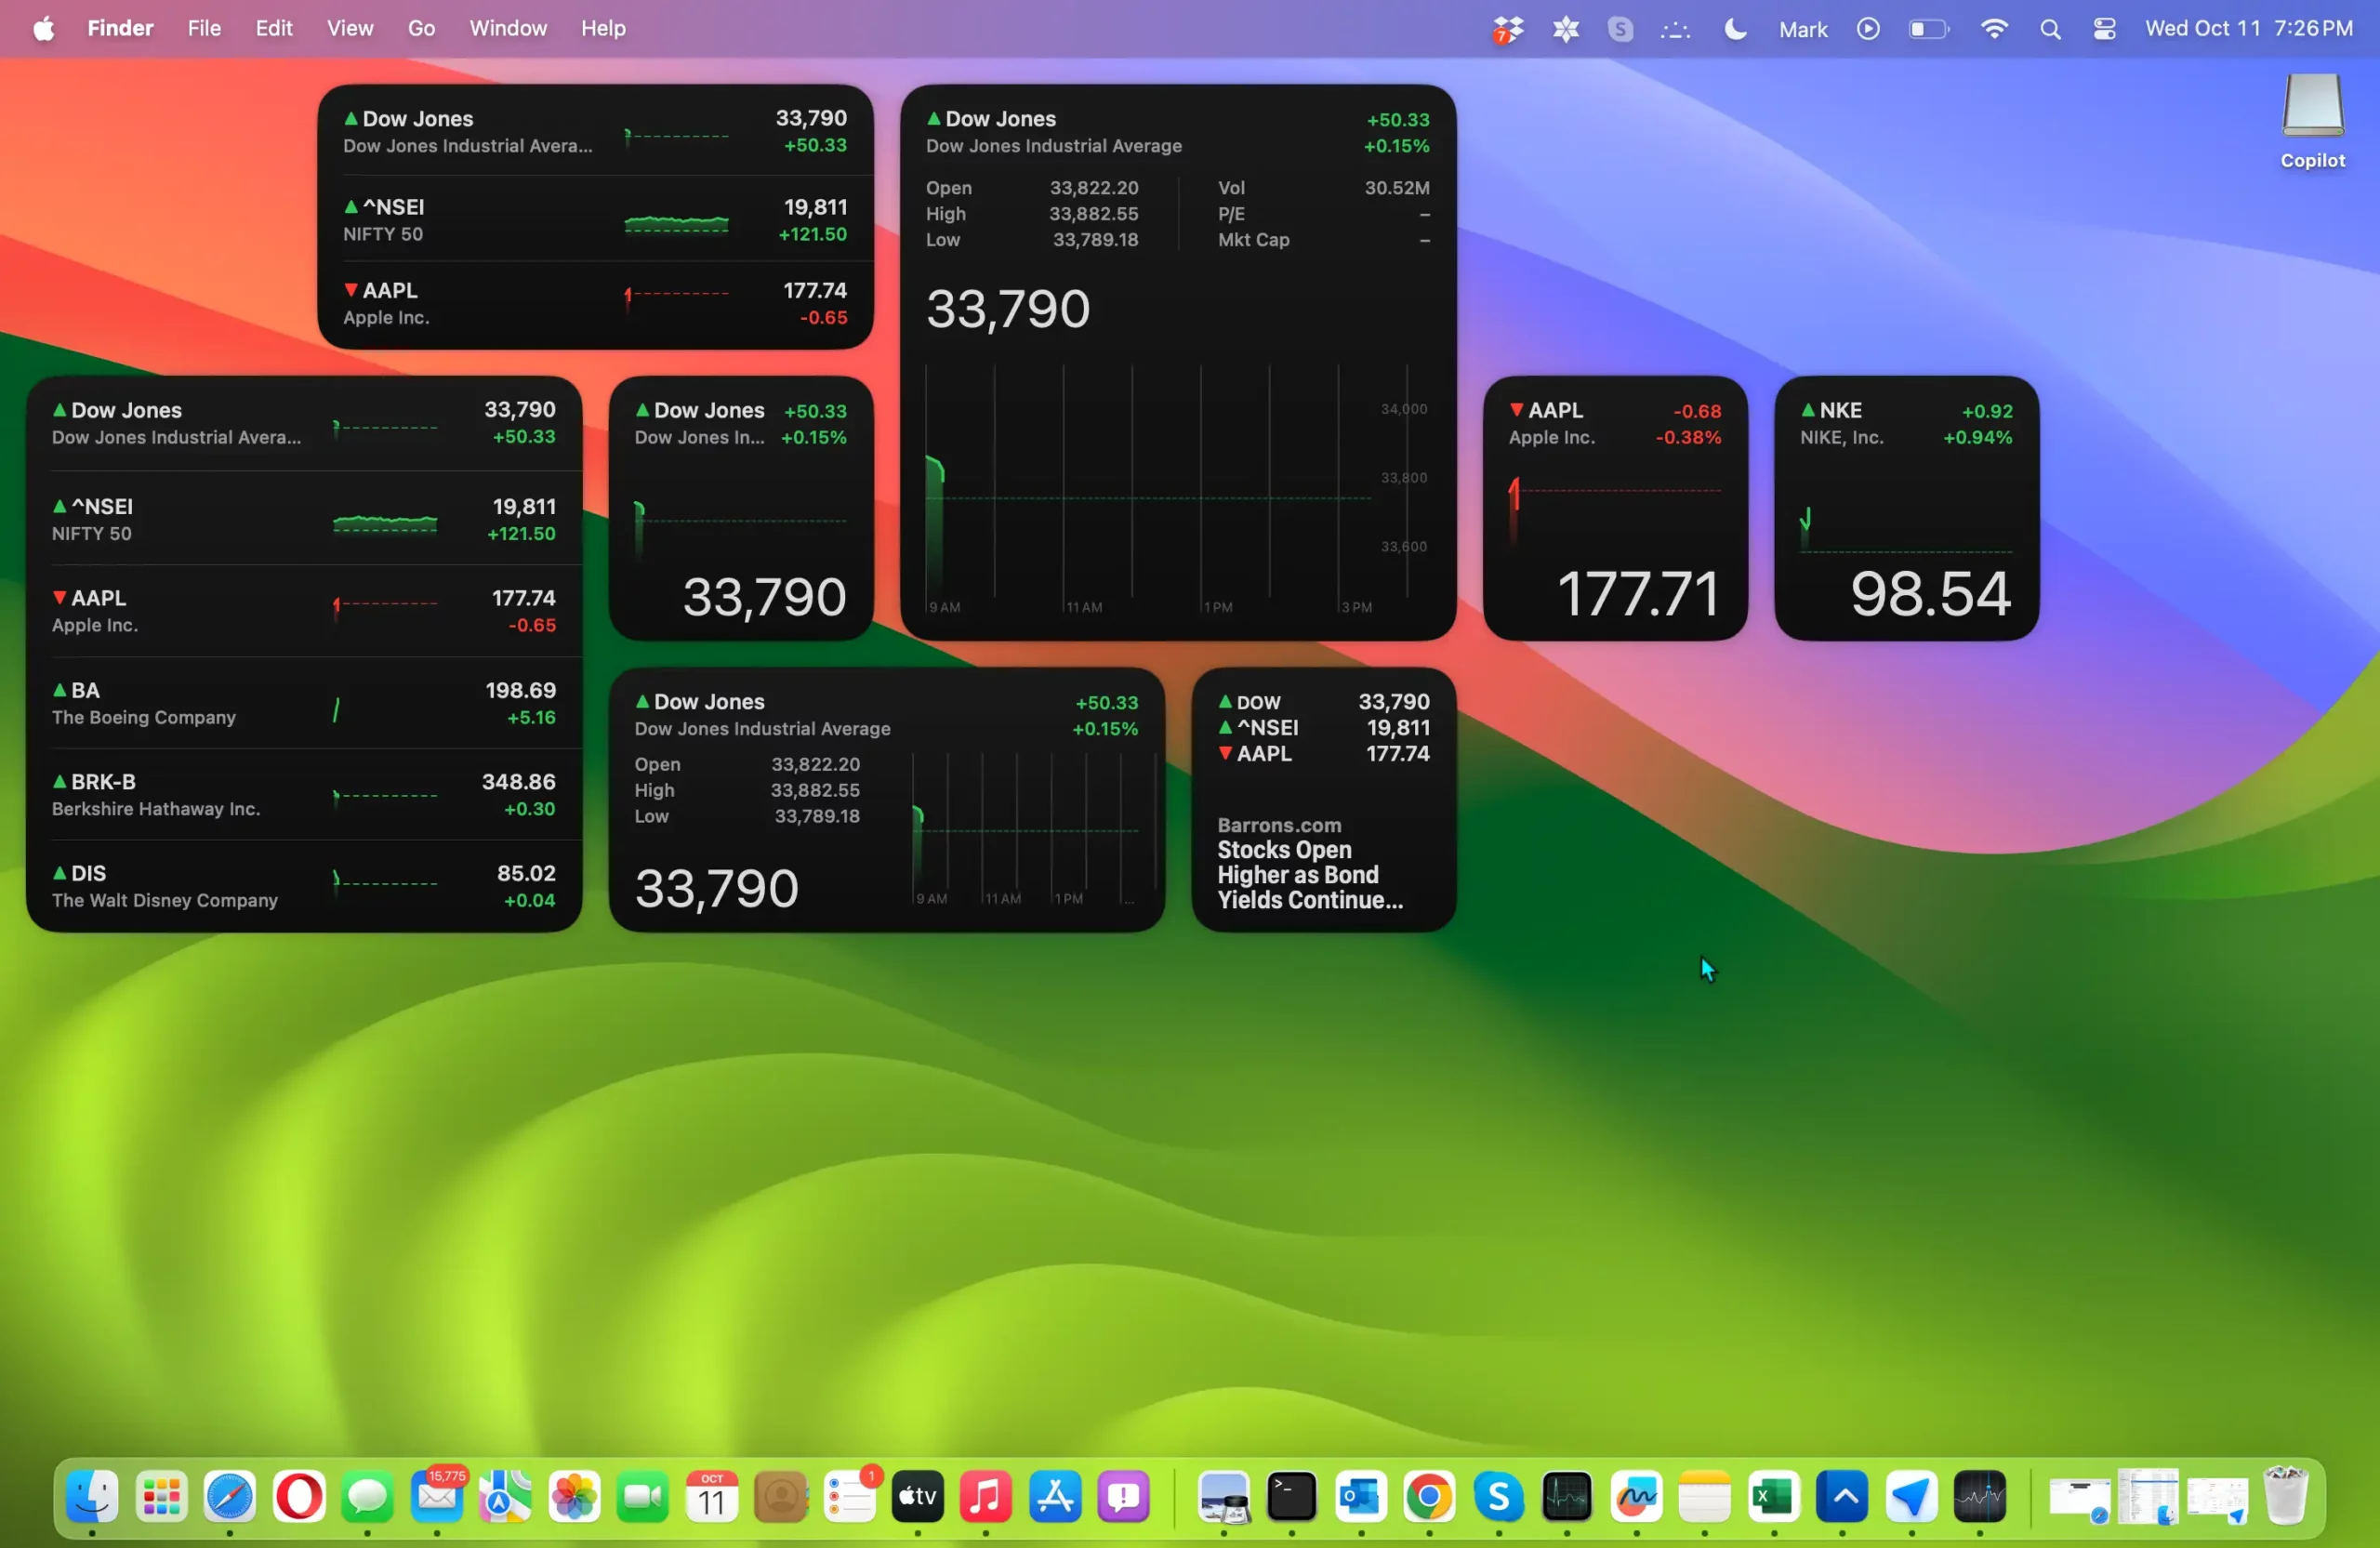2380x1548 pixels.
Task: Open the DIS Walt Disney Company row
Action: point(303,886)
